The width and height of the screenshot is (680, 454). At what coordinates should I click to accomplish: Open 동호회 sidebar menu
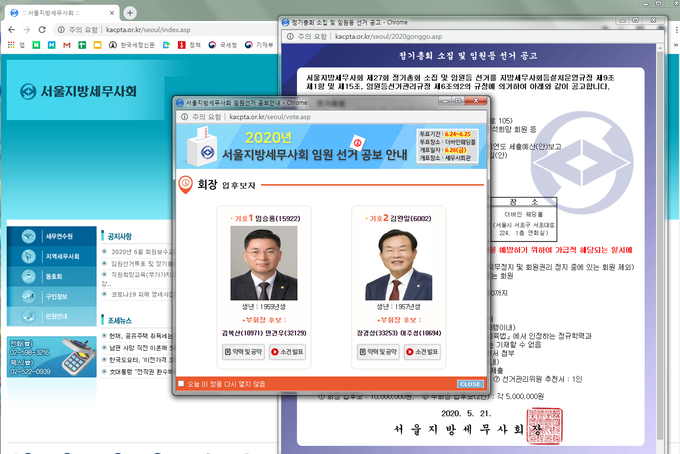click(x=52, y=276)
